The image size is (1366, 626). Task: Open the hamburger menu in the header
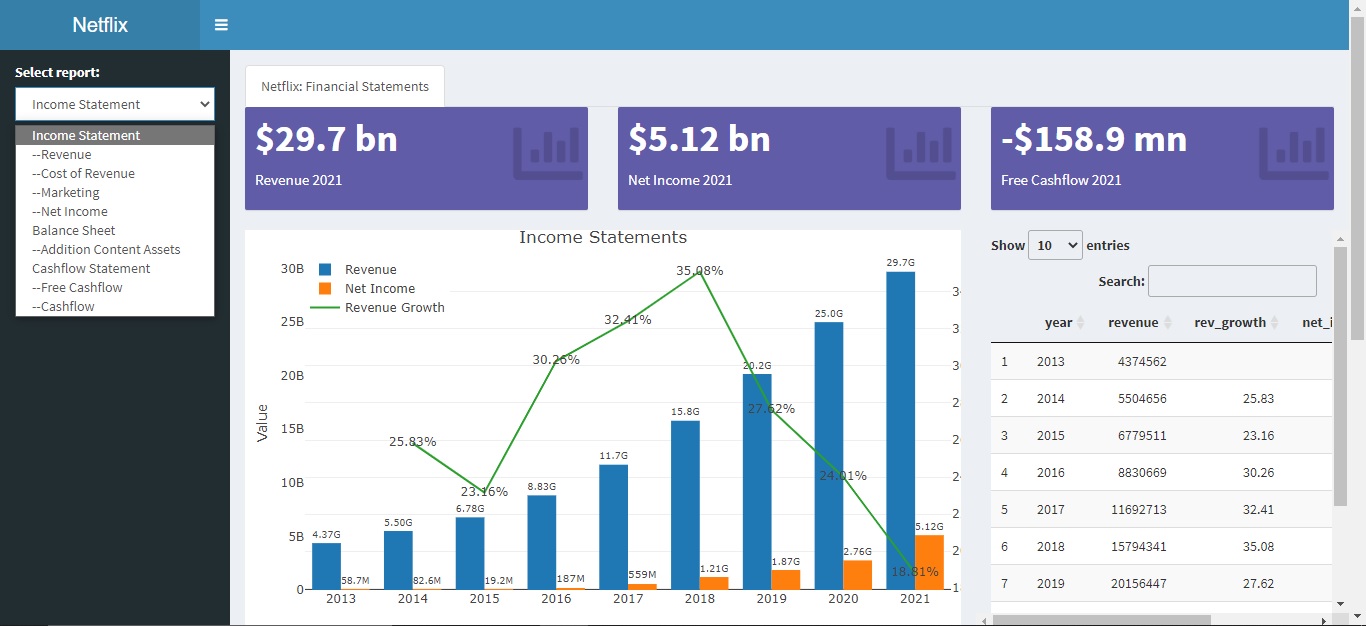(x=220, y=24)
